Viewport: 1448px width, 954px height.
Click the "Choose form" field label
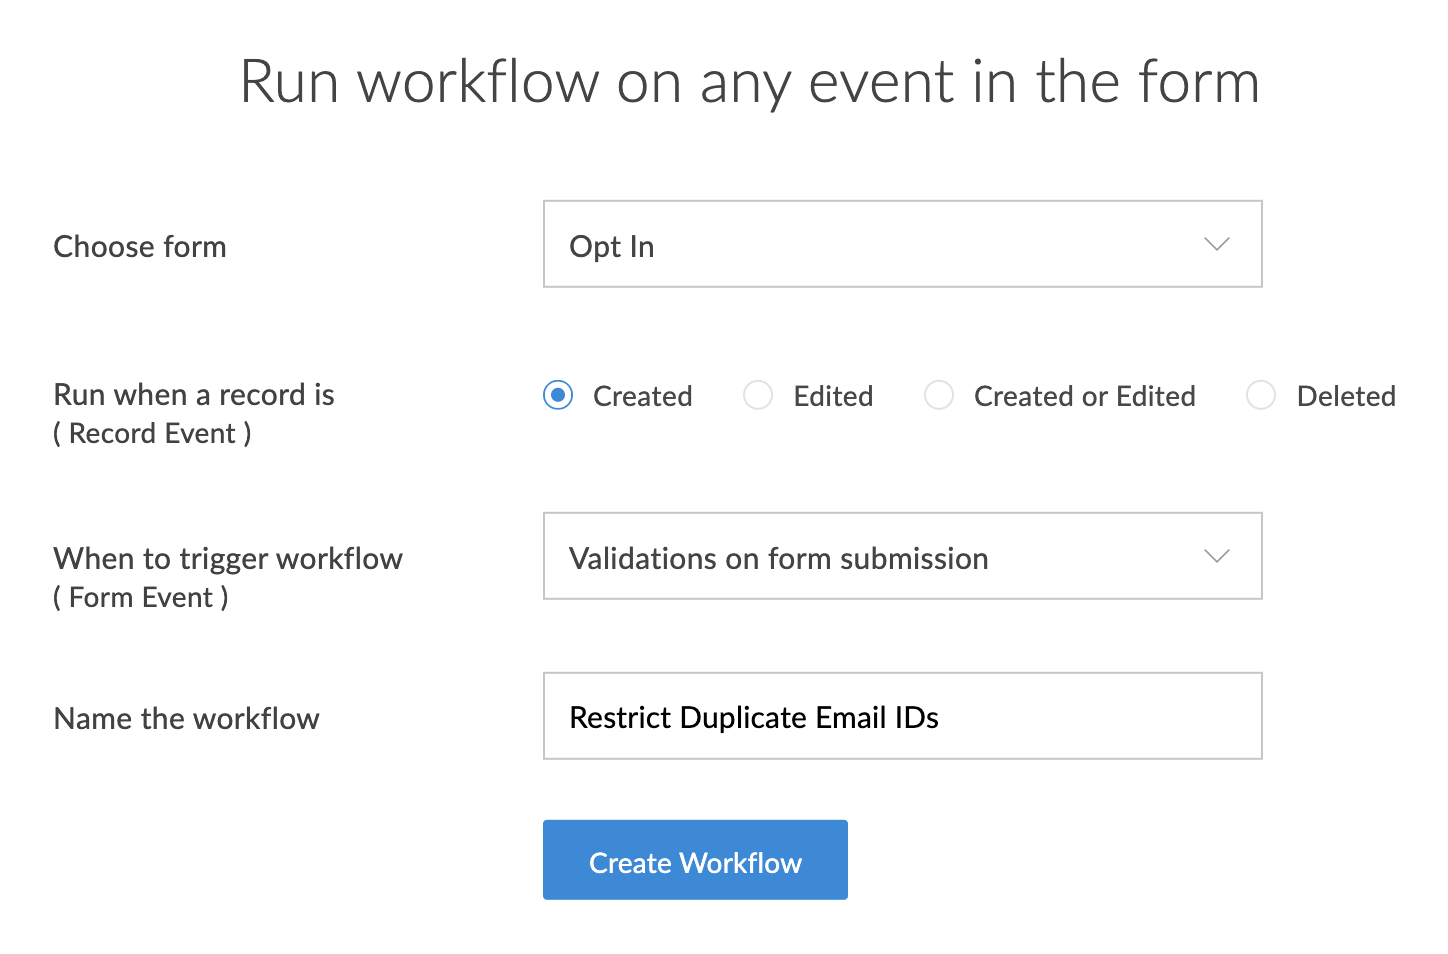(x=140, y=247)
